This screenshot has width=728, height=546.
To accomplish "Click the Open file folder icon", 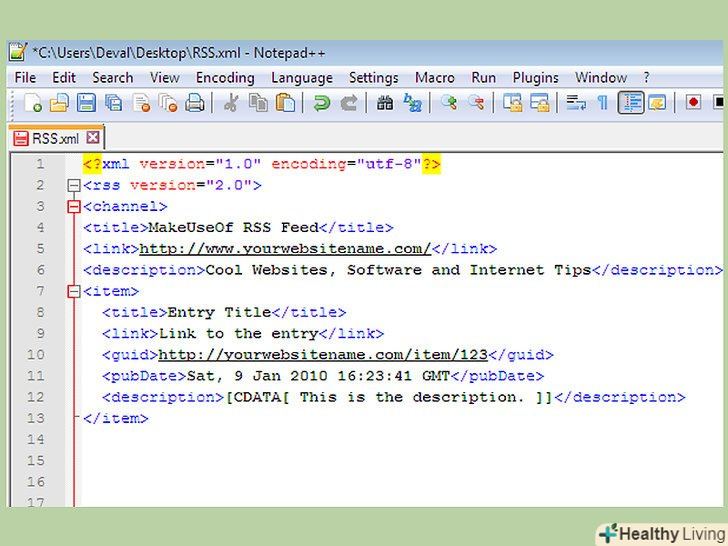I will point(59,103).
